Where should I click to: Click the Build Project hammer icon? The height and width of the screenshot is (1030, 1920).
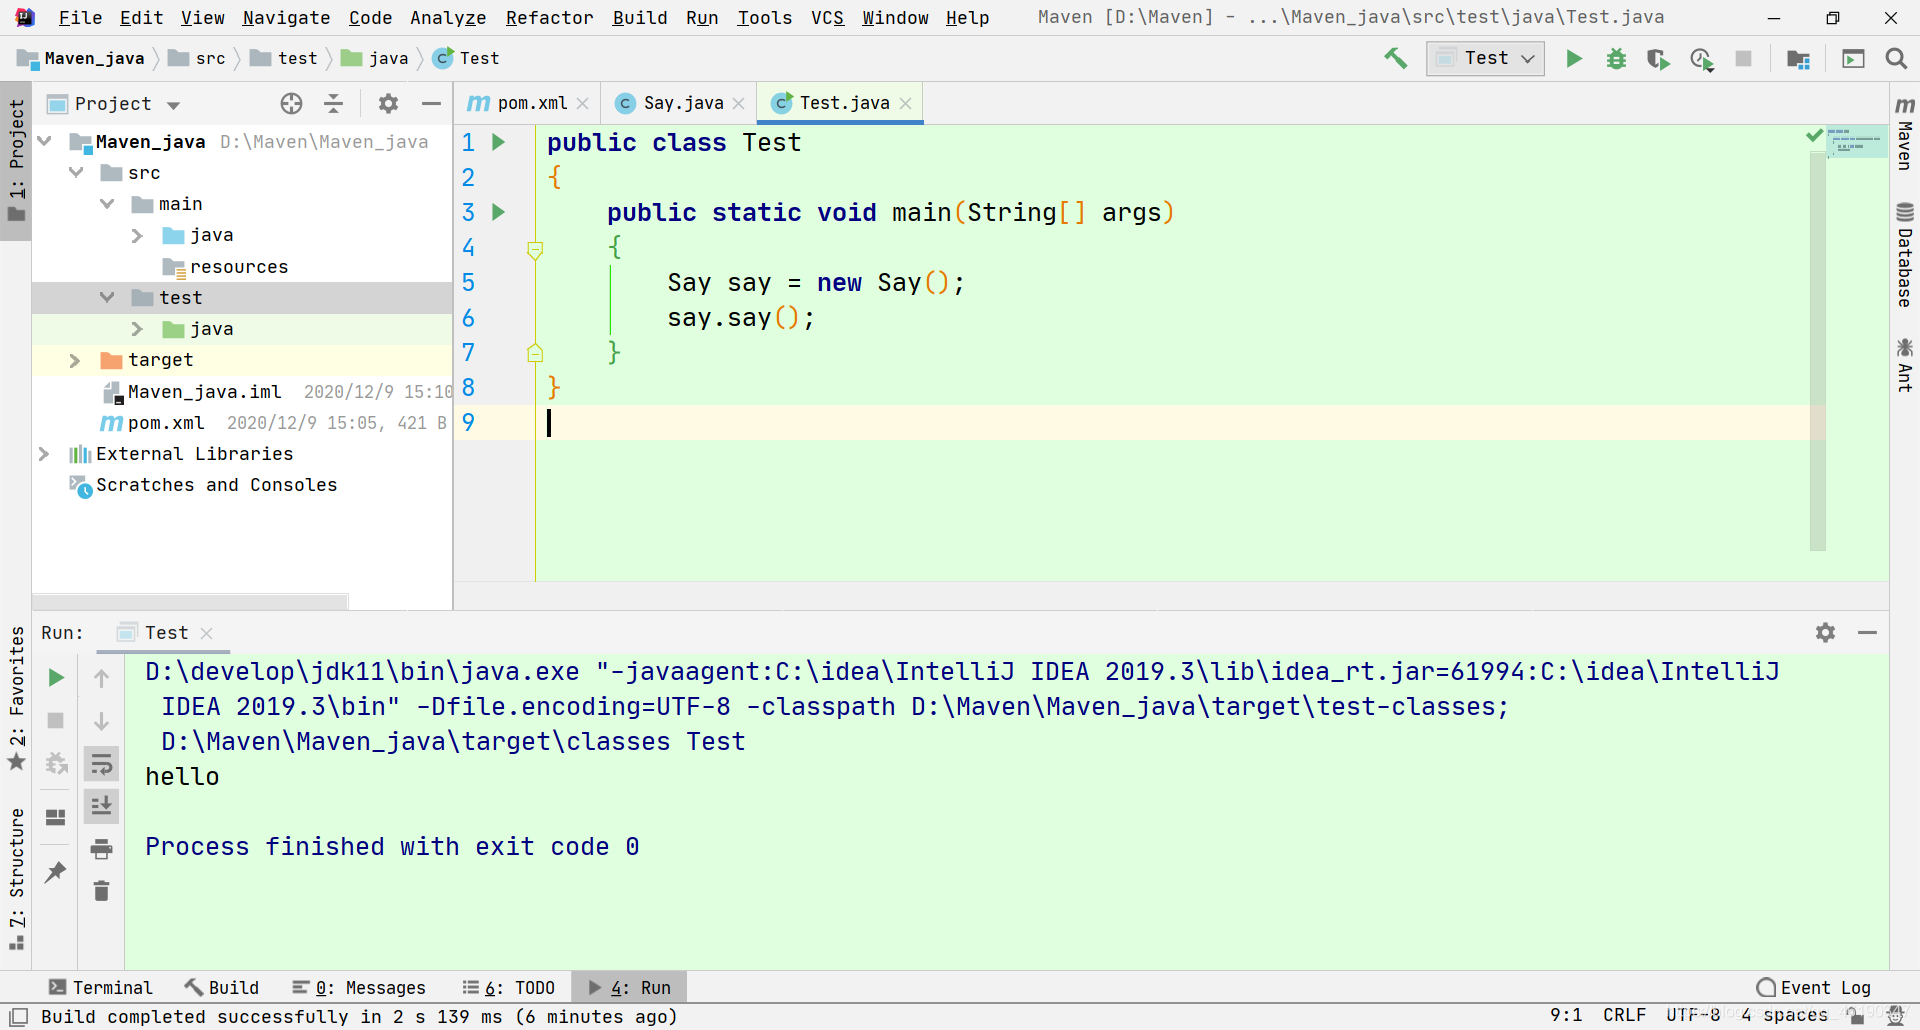(1395, 59)
